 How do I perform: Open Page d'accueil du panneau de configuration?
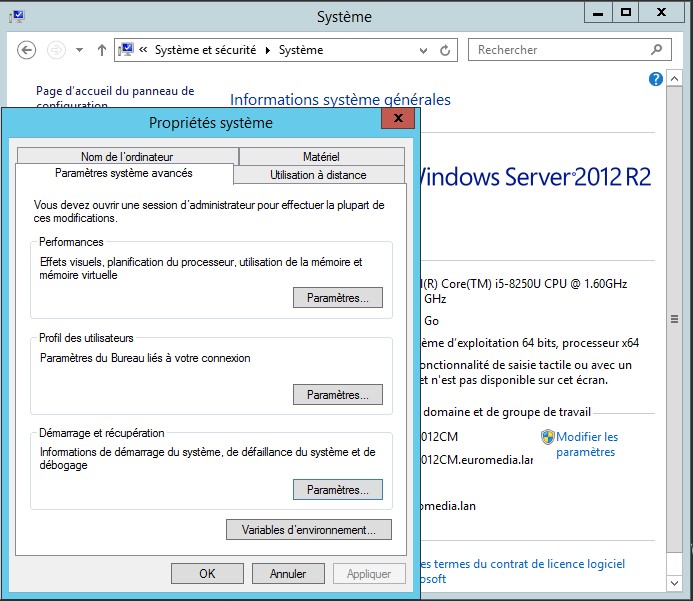115,98
